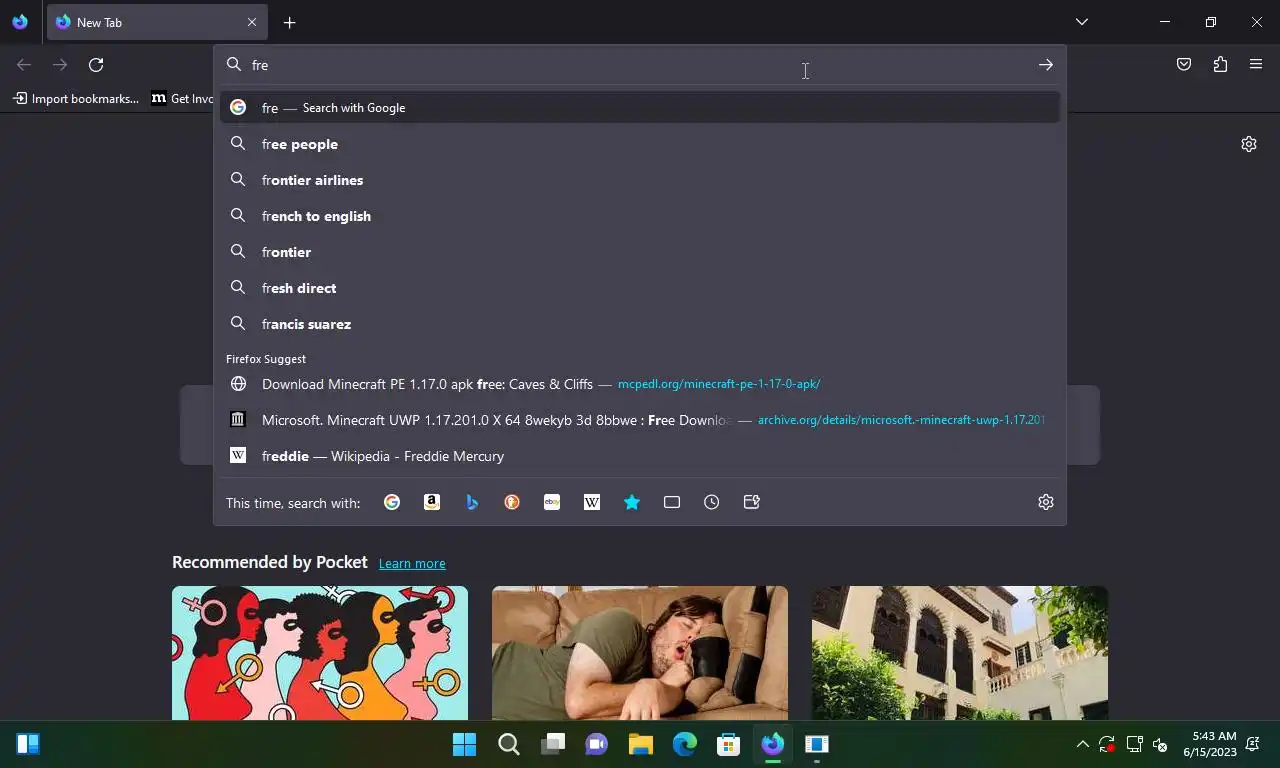The height and width of the screenshot is (768, 1280).
Task: Choose 'fre — Search with Google' row
Action: [640, 107]
